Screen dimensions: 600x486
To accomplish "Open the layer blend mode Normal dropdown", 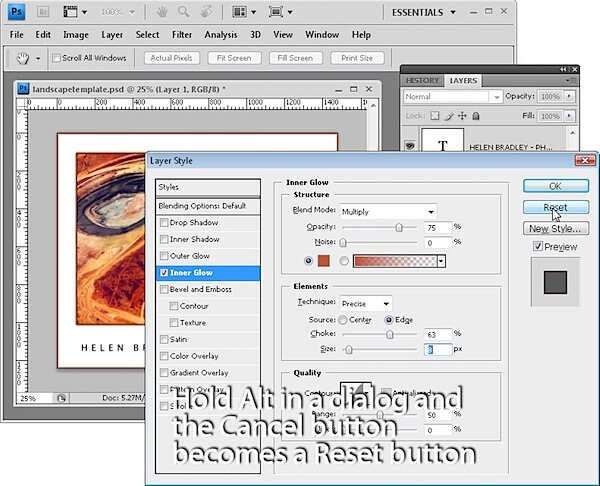I will (452, 96).
